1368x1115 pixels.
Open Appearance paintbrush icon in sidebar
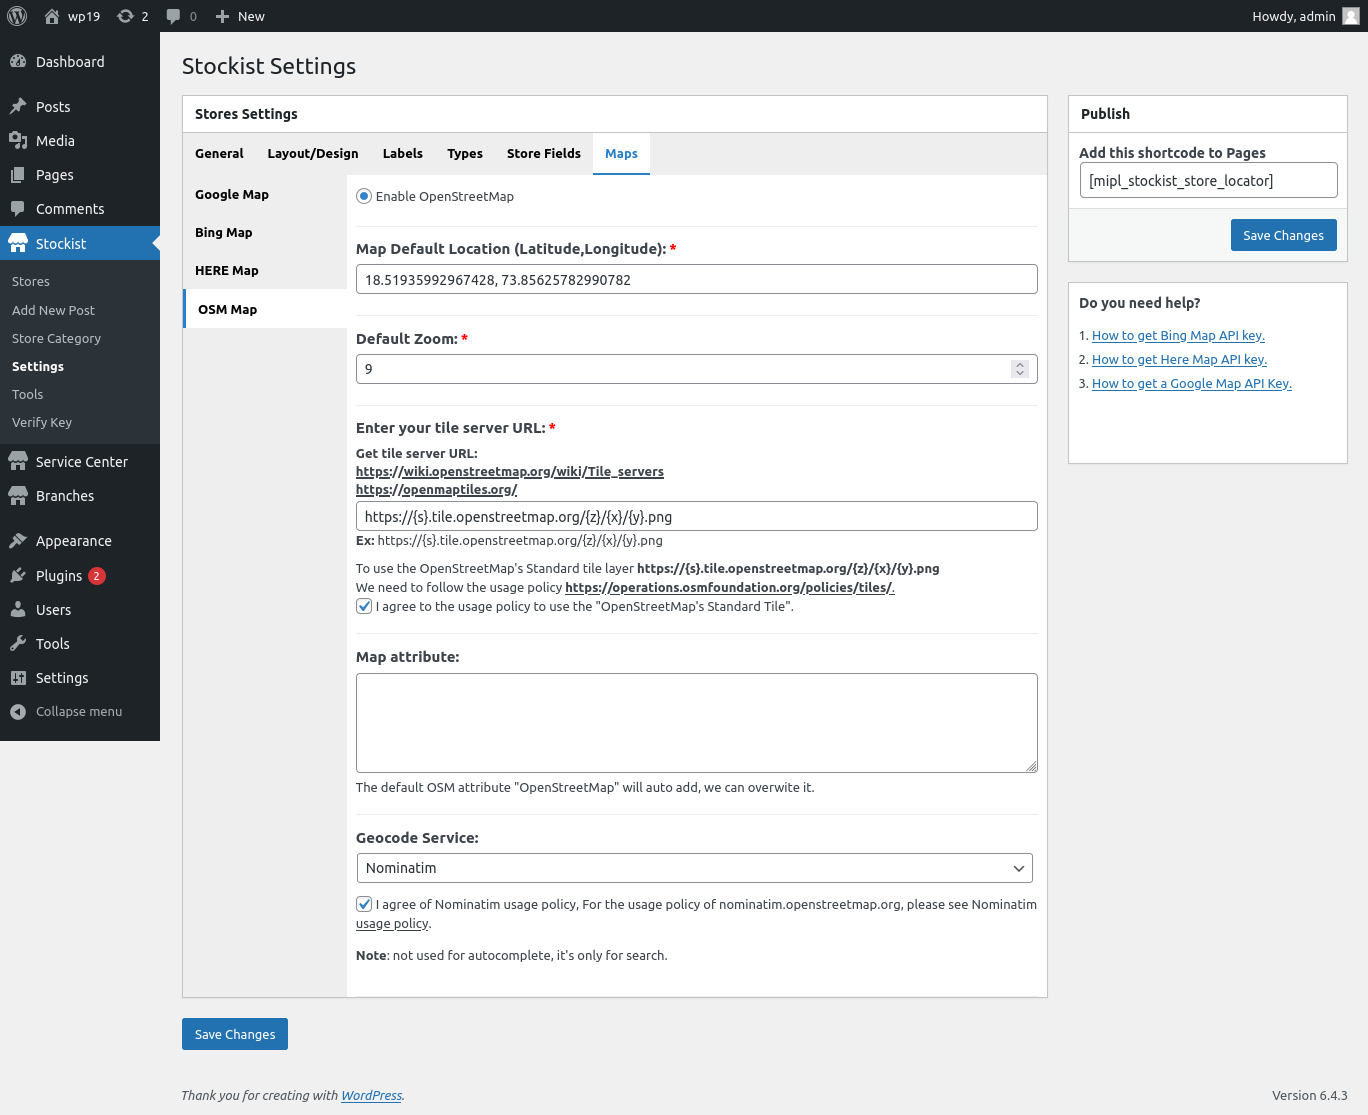point(18,541)
